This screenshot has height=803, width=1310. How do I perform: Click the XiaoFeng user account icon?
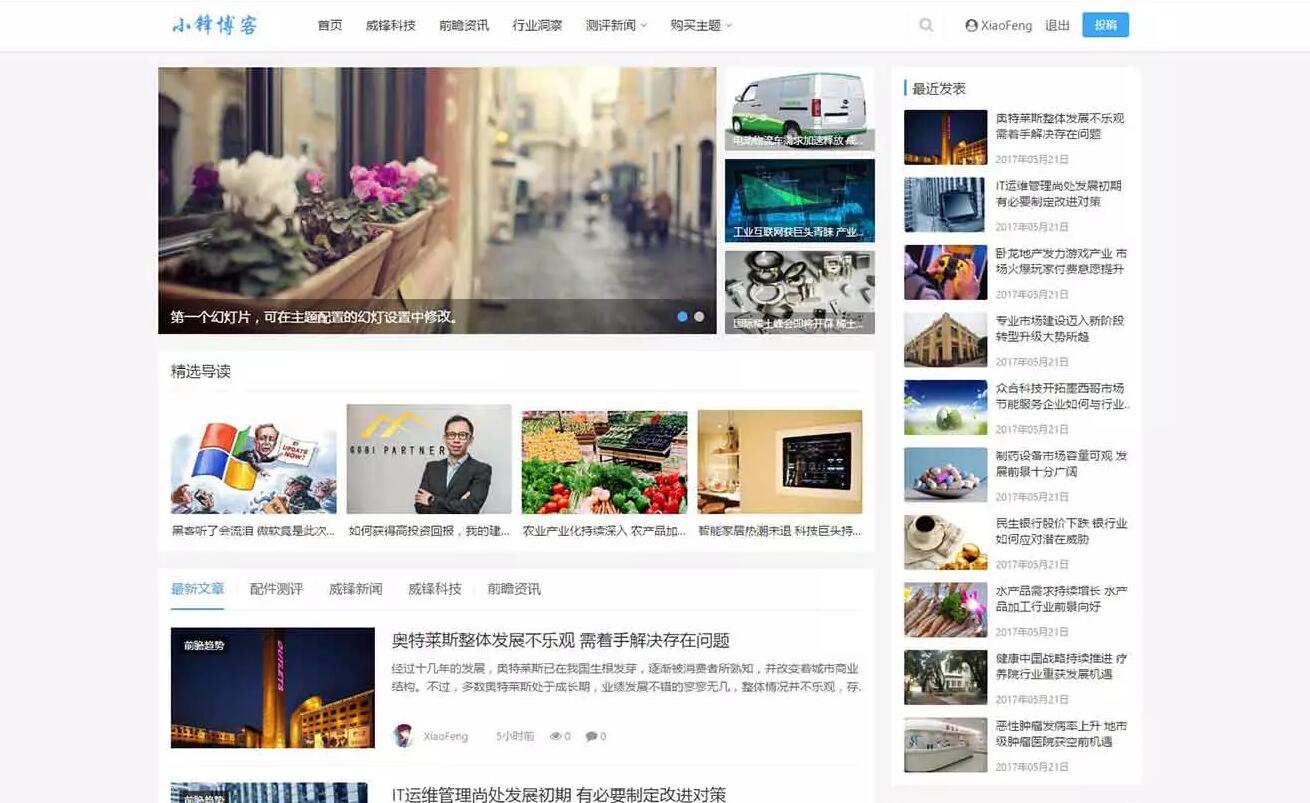tap(971, 25)
